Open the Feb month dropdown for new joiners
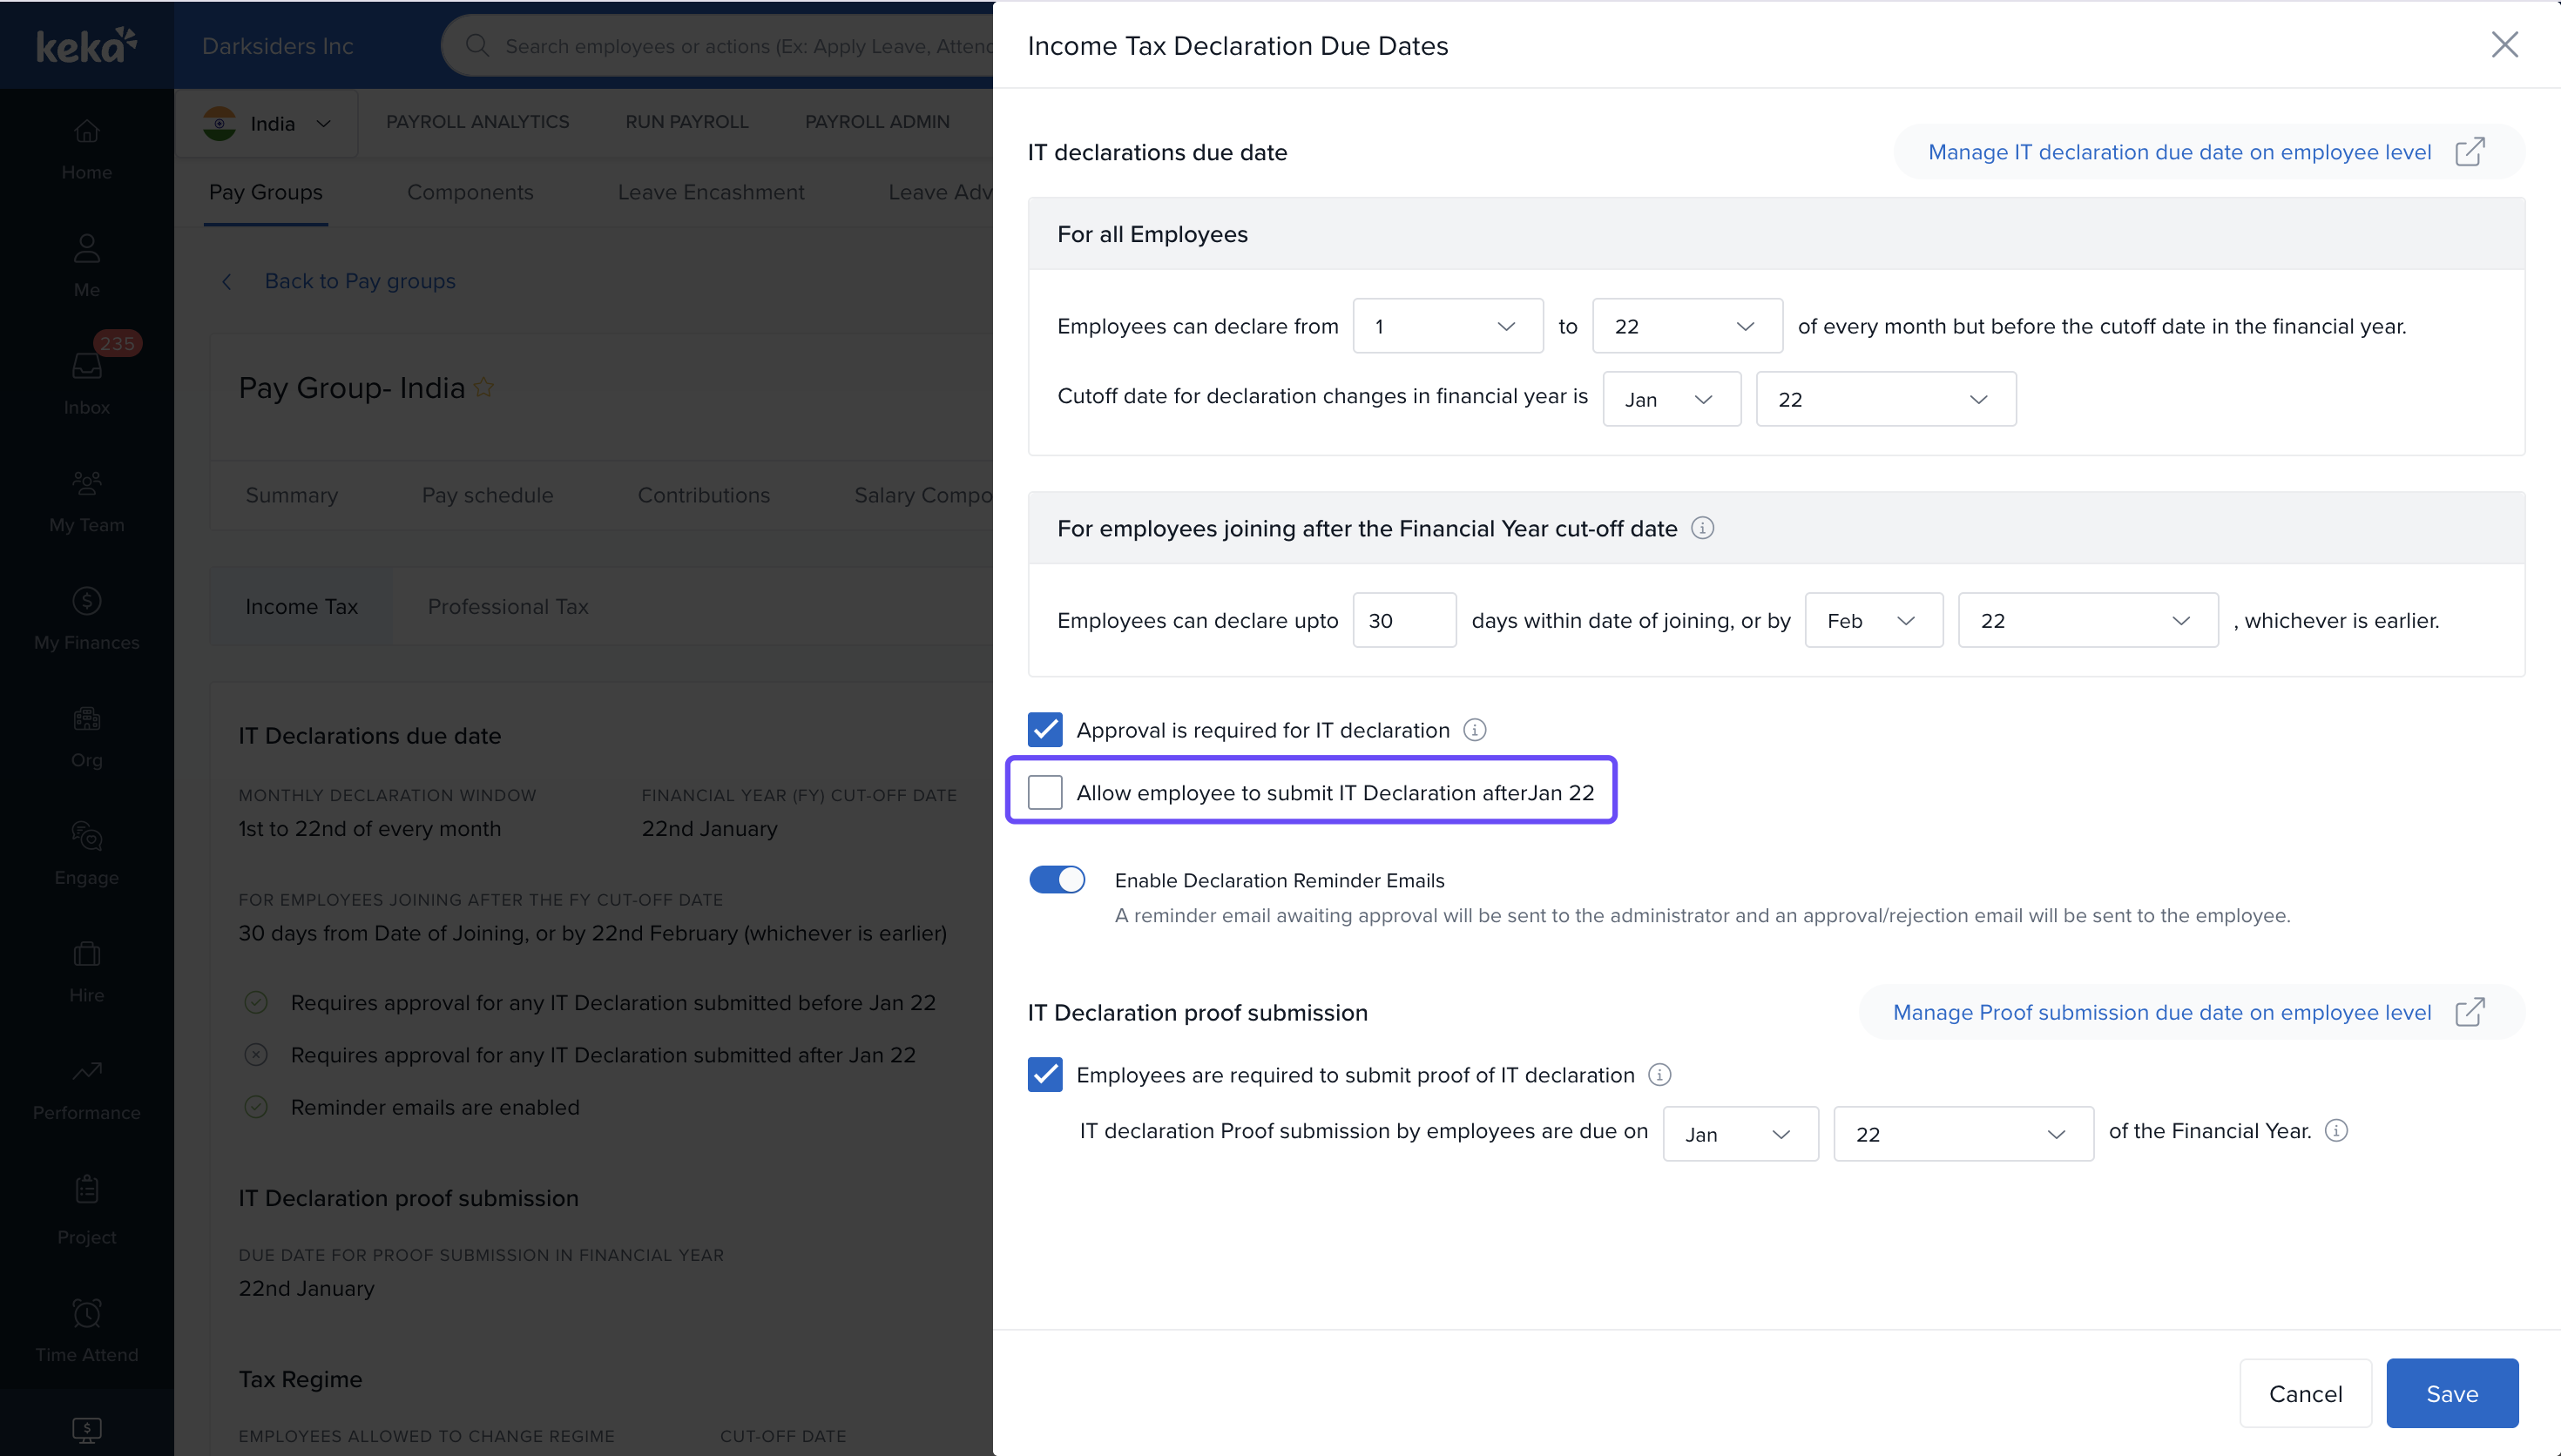 point(1872,621)
